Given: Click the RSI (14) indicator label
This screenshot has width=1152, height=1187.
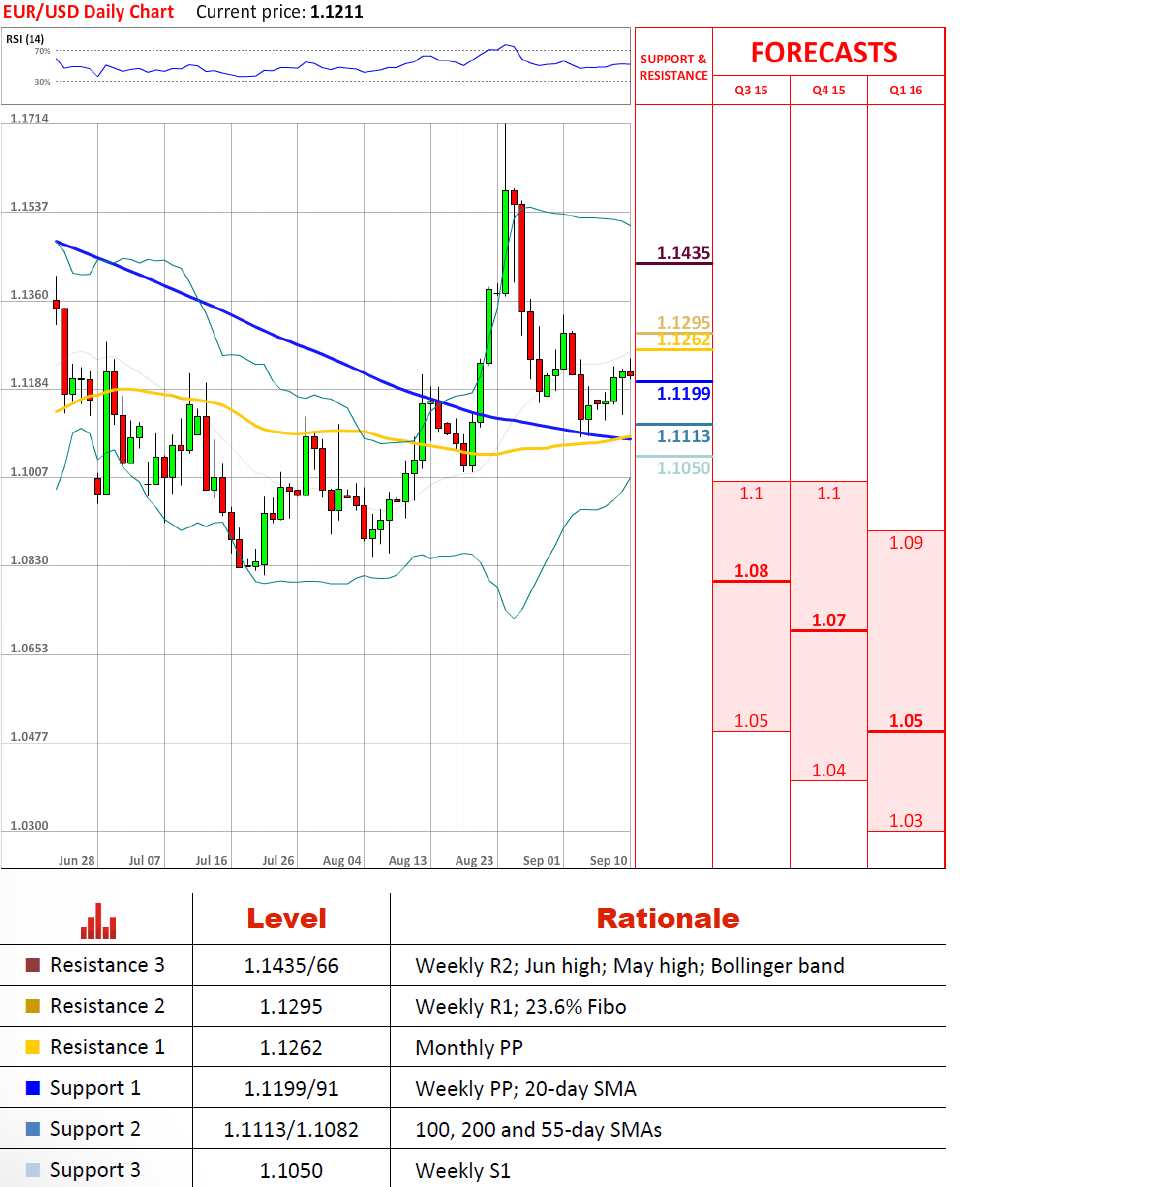Looking at the screenshot, I should click(x=25, y=39).
